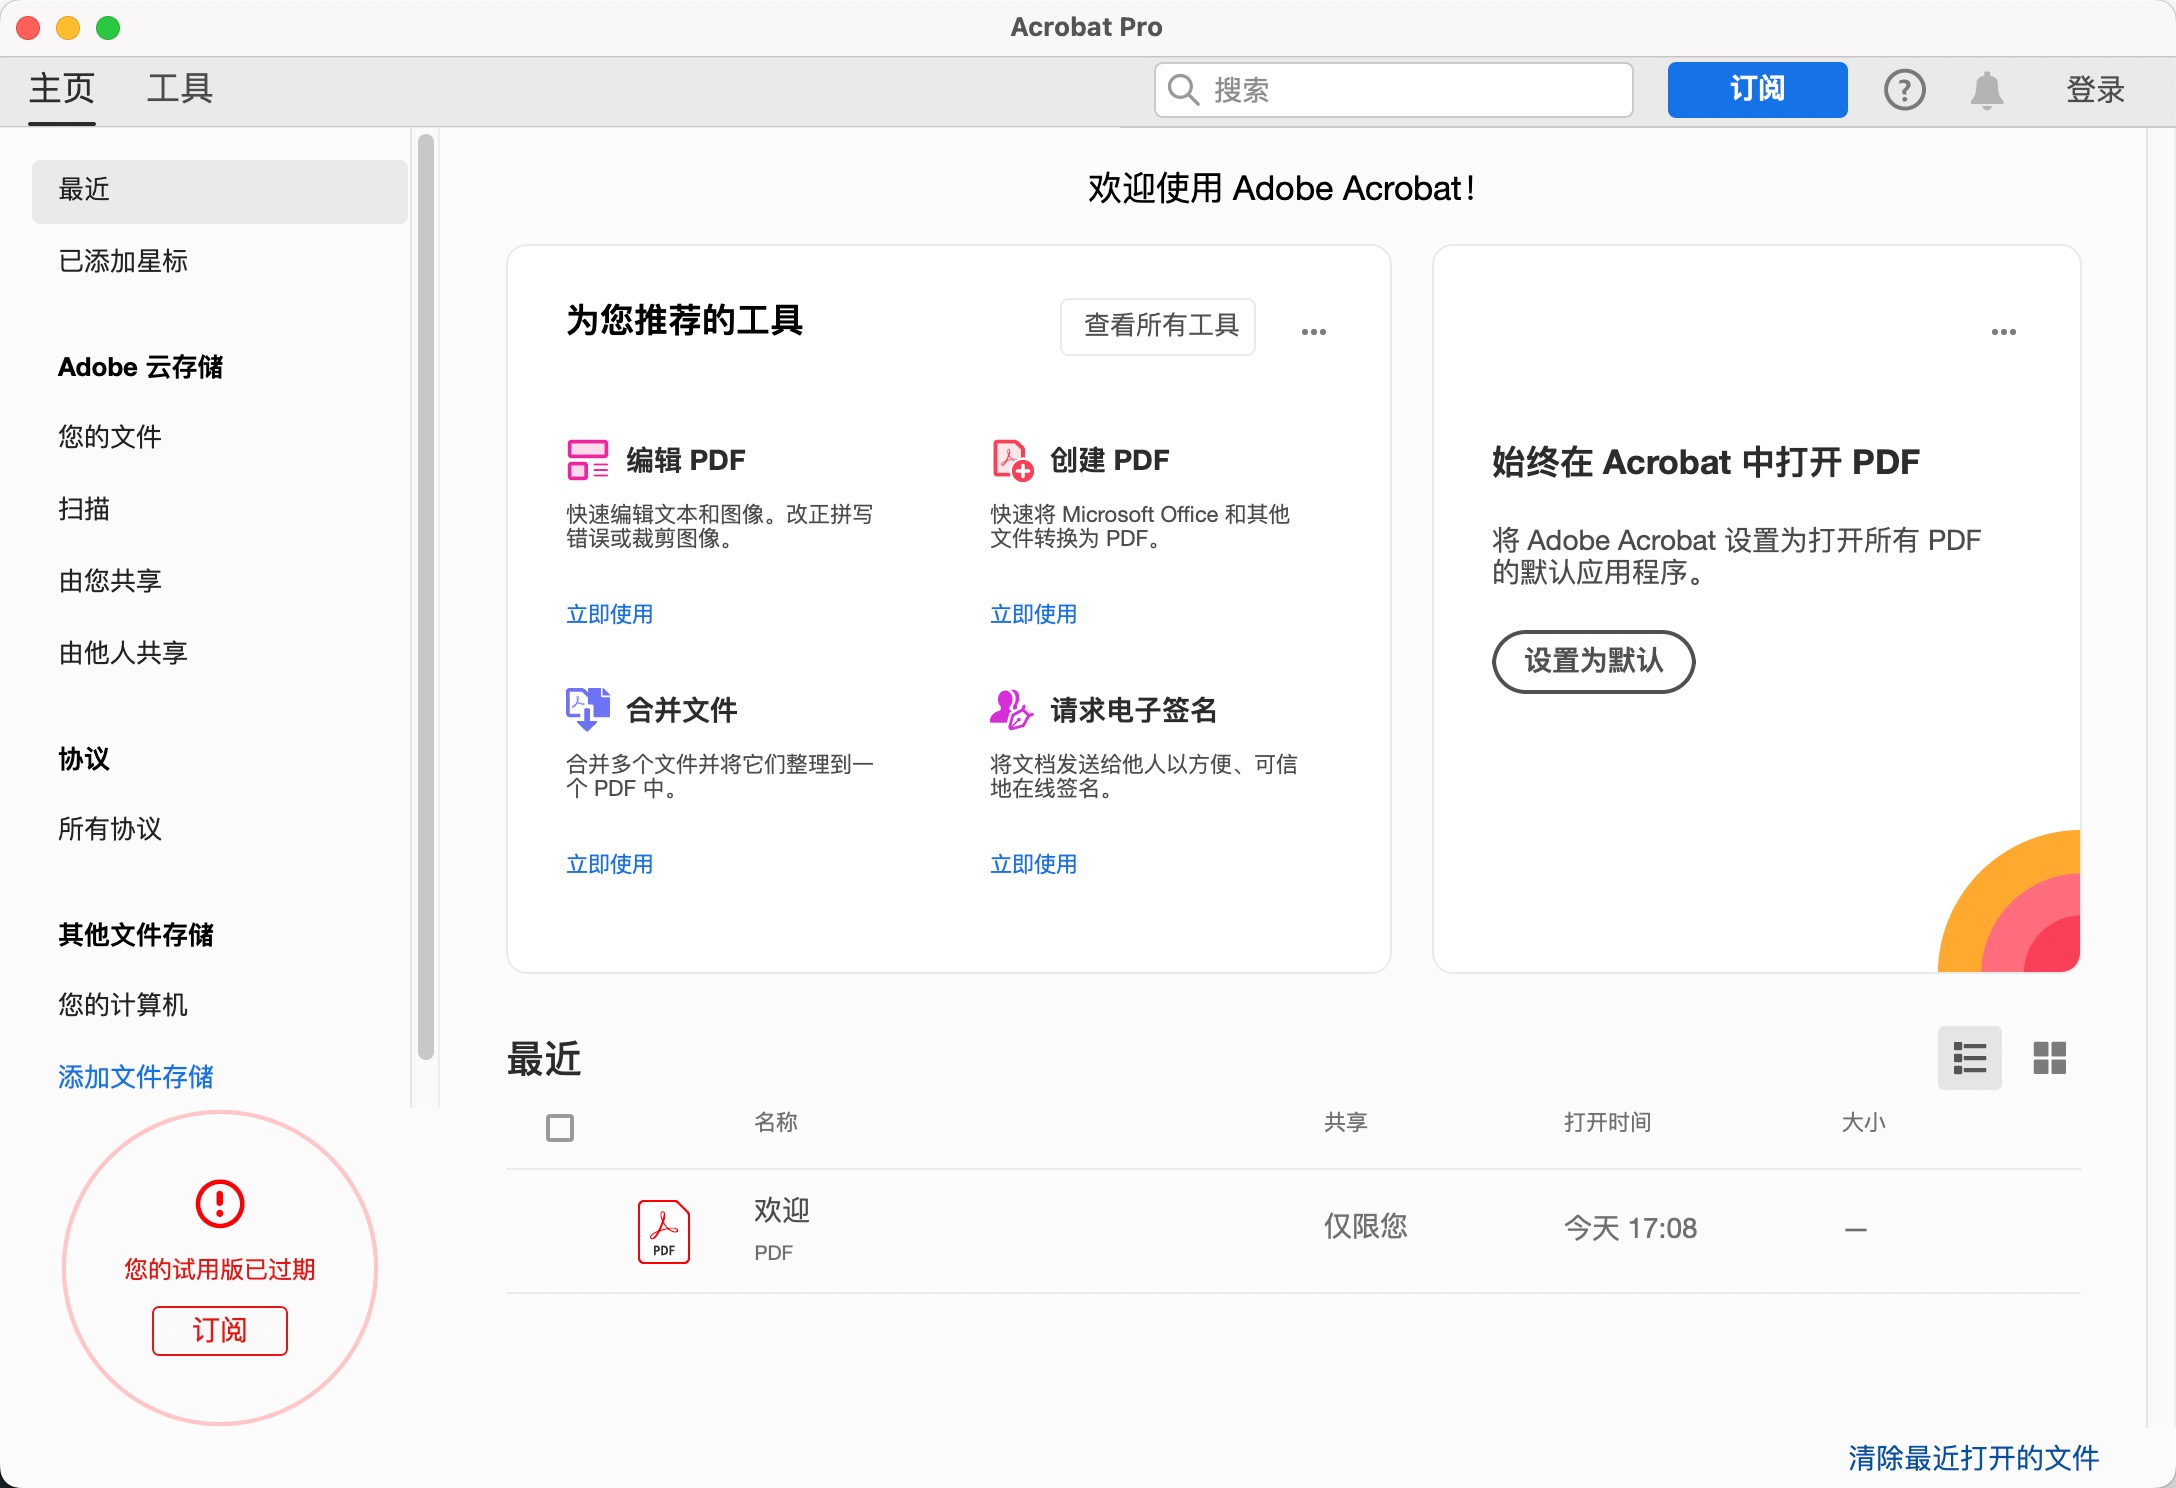
Task: Click the 编辑 PDF tool title
Action: coord(686,460)
